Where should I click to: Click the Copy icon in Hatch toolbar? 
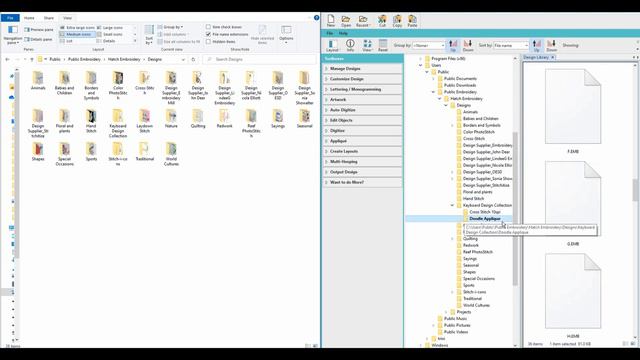[397, 19]
